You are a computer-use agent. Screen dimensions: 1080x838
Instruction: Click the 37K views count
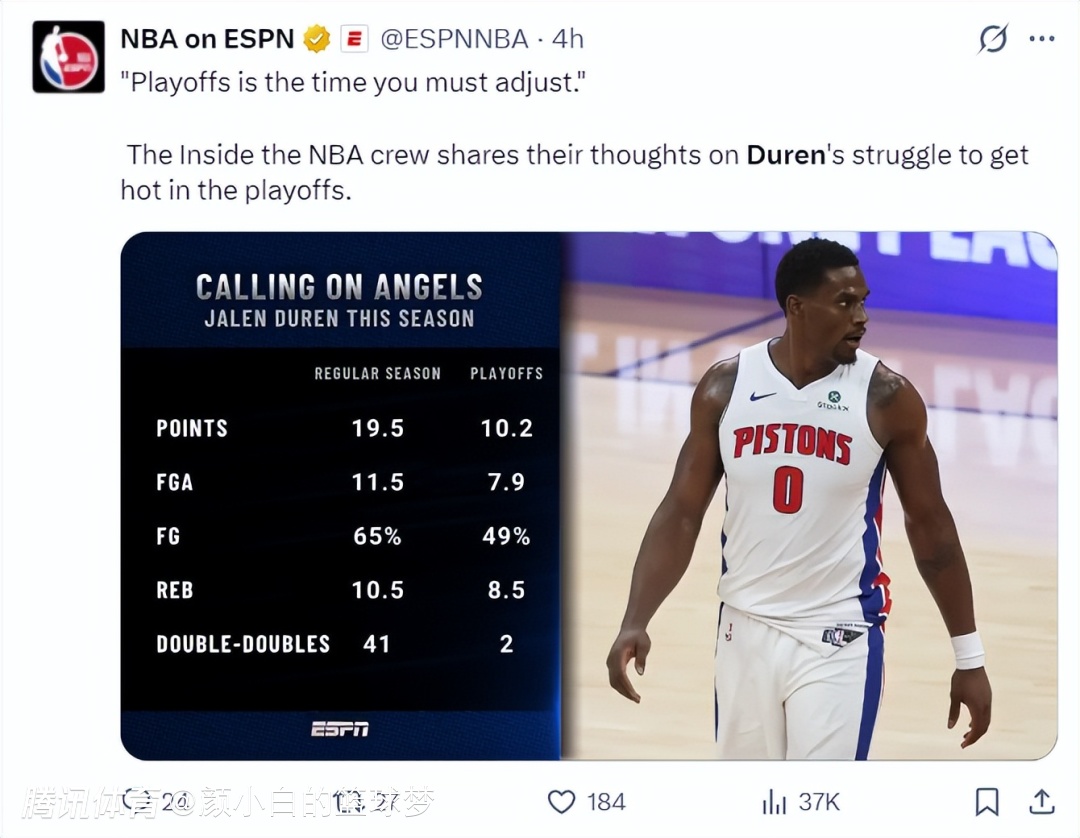(x=819, y=802)
